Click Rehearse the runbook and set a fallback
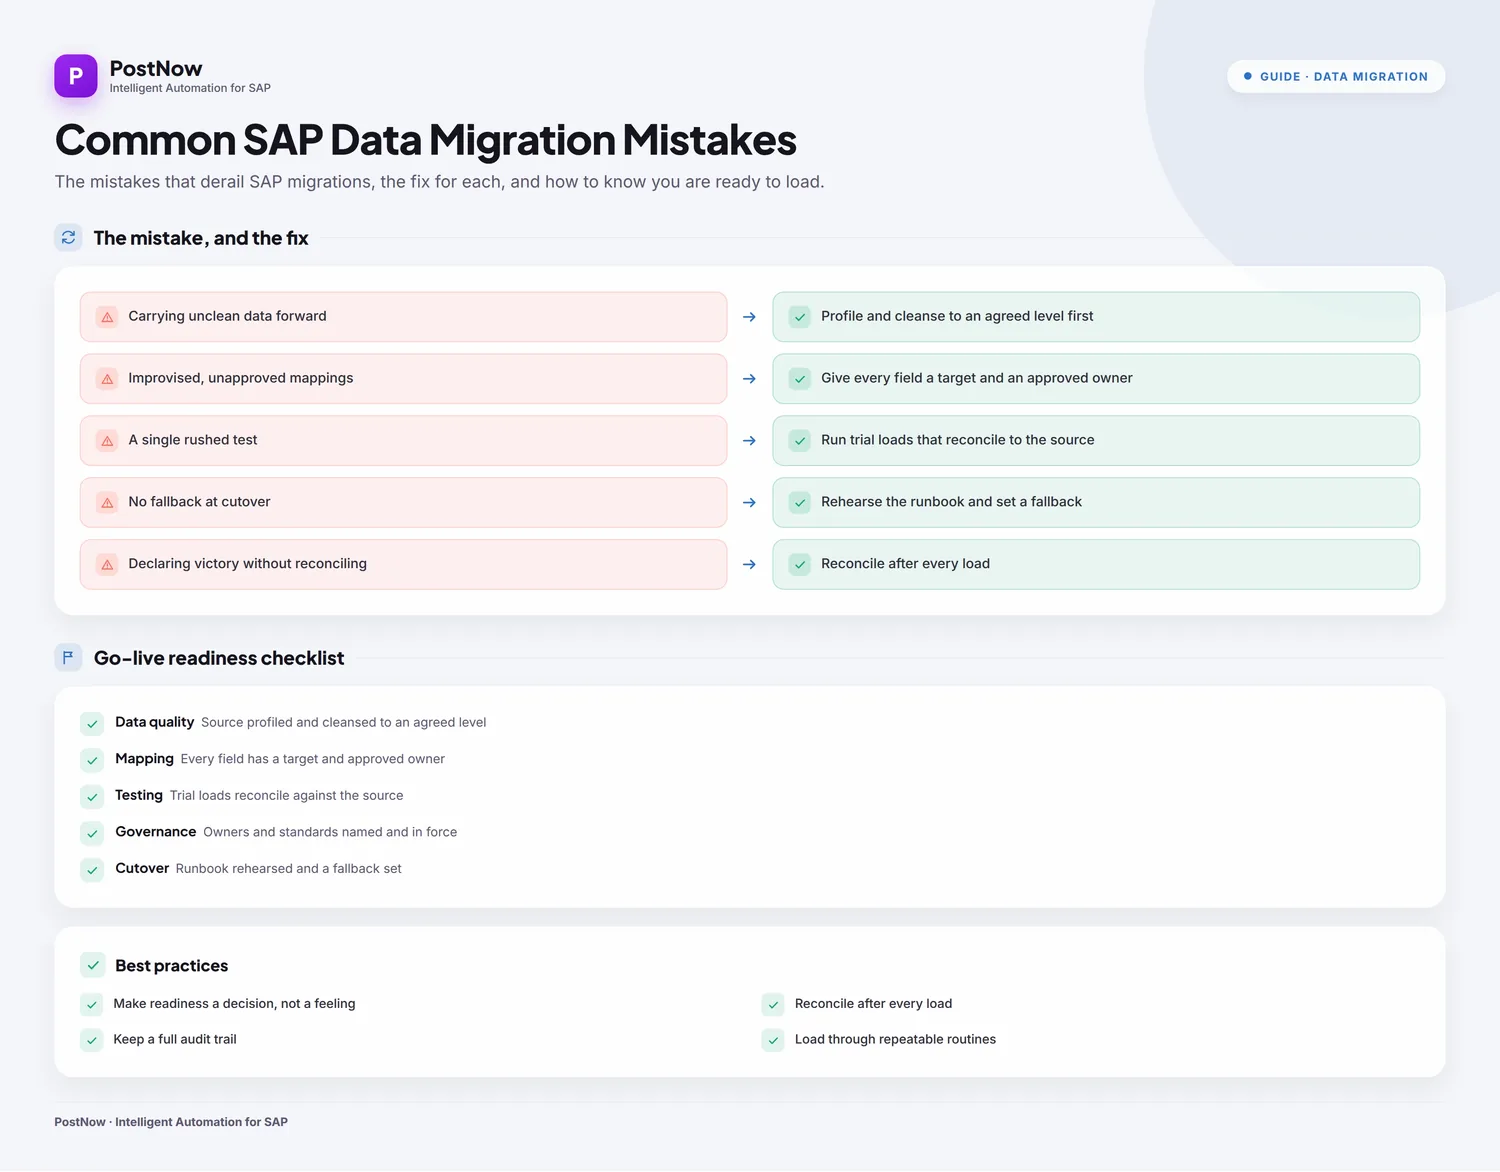The image size is (1500, 1172). [x=951, y=502]
